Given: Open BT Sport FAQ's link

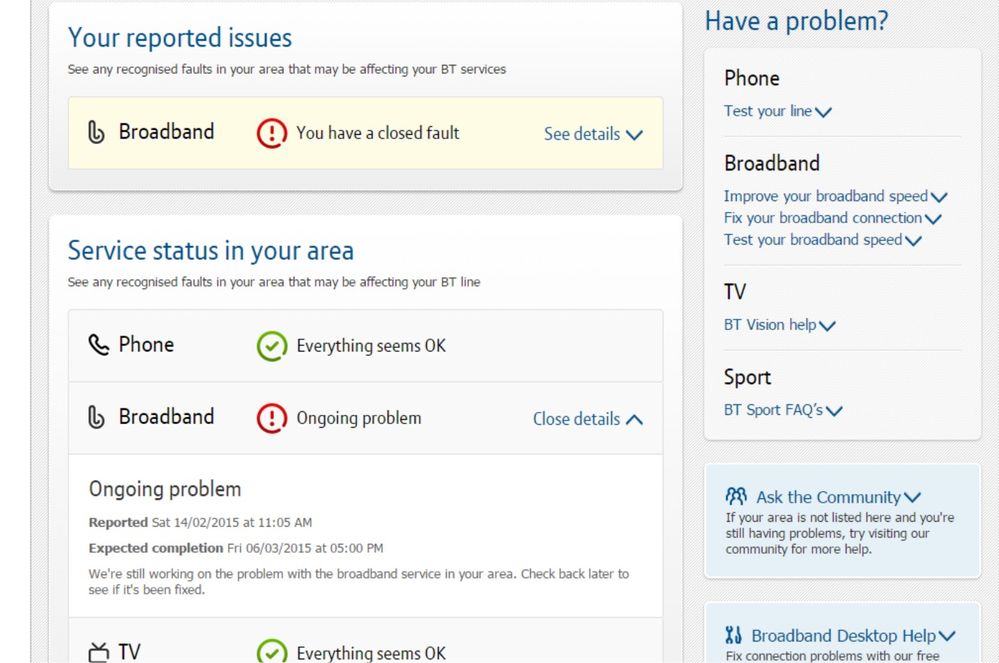Looking at the screenshot, I should (783, 410).
